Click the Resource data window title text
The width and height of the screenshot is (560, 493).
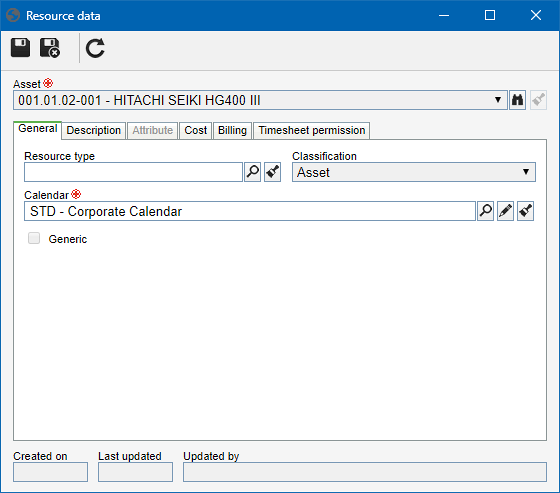tap(63, 16)
